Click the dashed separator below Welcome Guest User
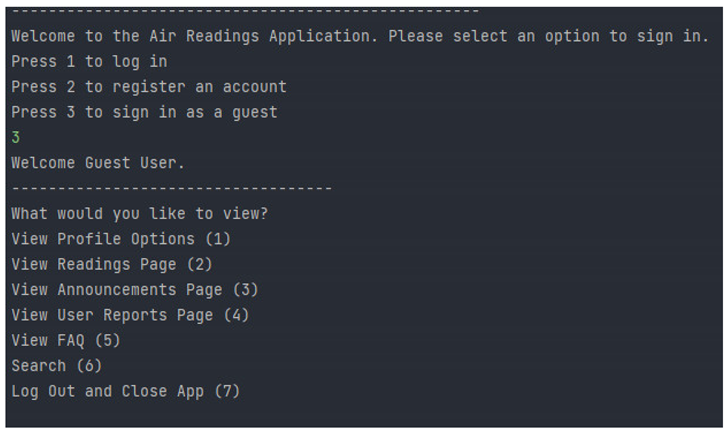728x433 pixels. pos(171,188)
